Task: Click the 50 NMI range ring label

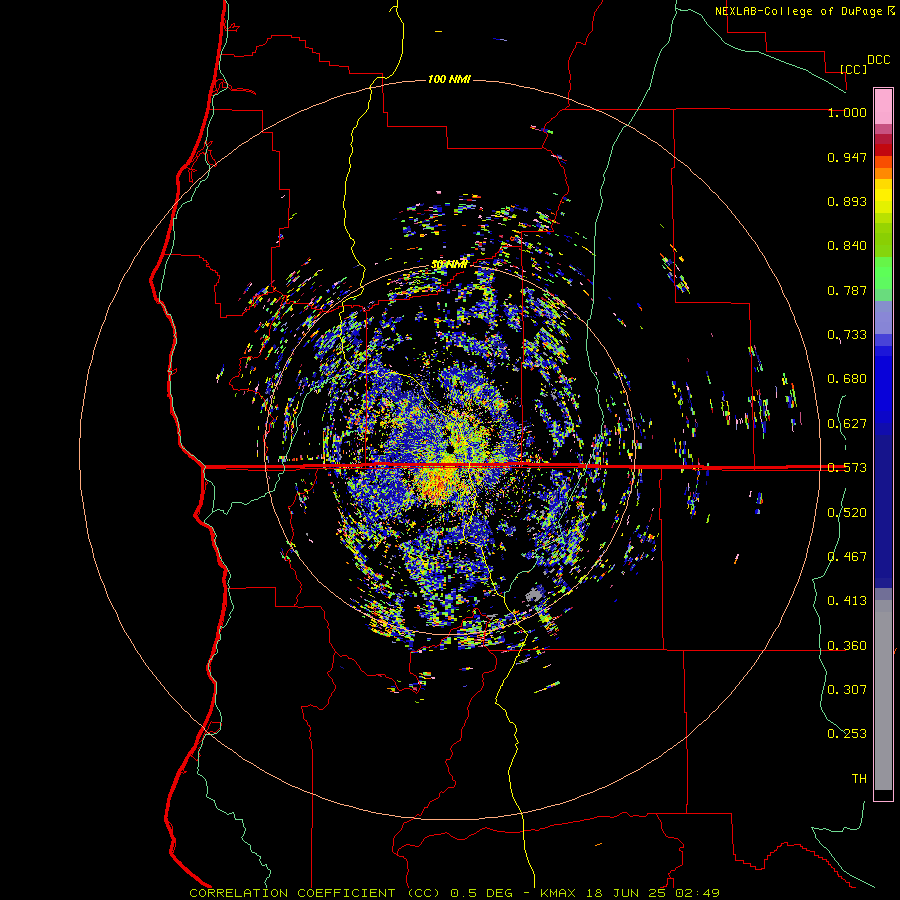Action: pos(449,265)
